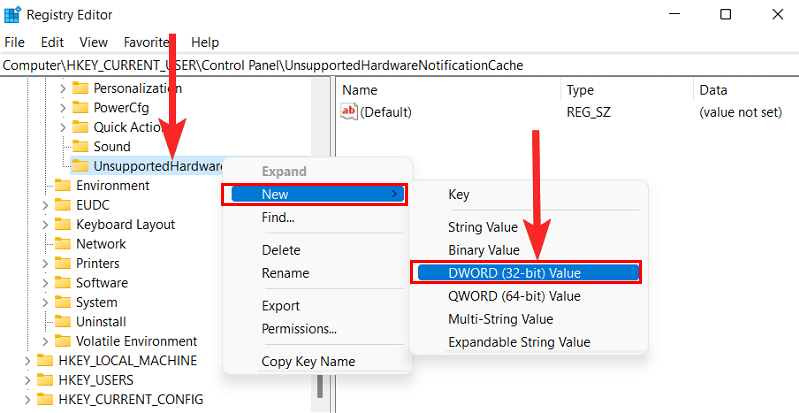The image size is (799, 413).
Task: Click the Uninstall folder icon
Action: (62, 322)
